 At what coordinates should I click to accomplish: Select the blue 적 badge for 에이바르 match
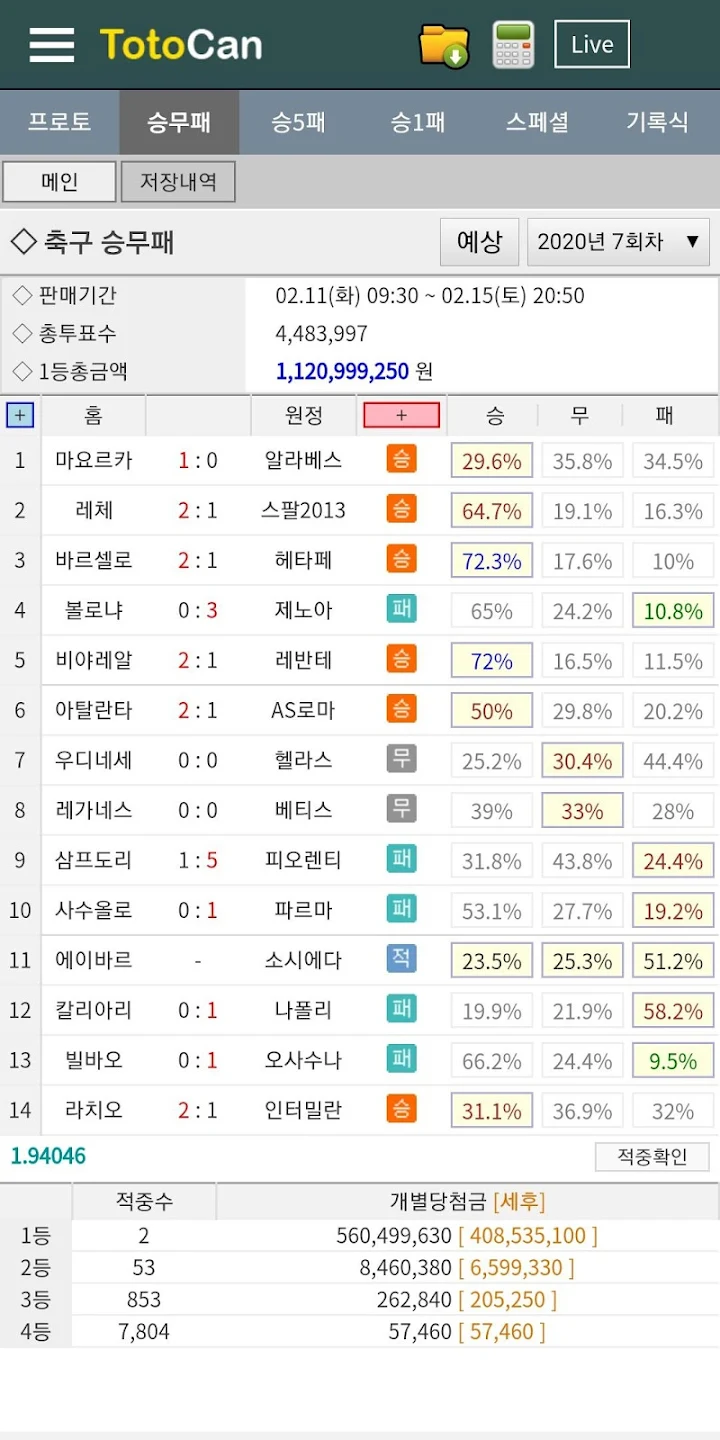[x=403, y=960]
